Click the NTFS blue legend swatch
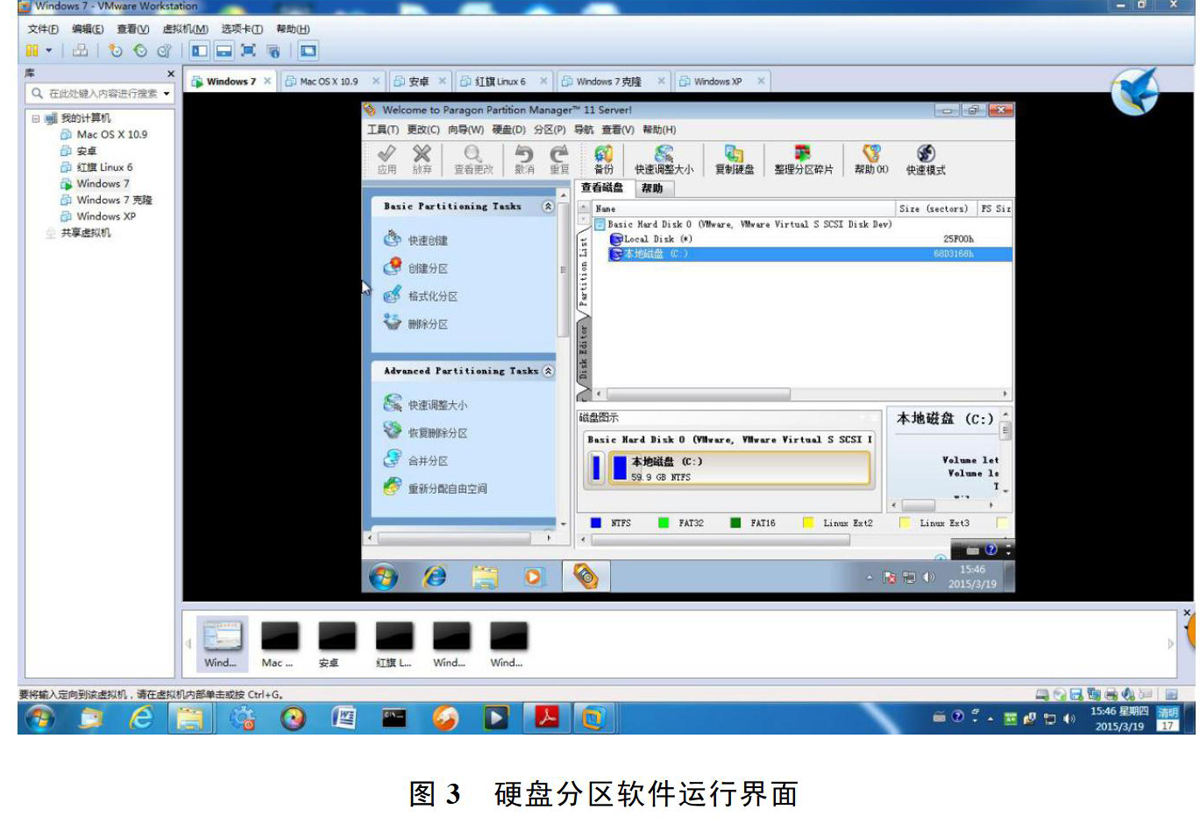The width and height of the screenshot is (1200, 831). pos(596,522)
